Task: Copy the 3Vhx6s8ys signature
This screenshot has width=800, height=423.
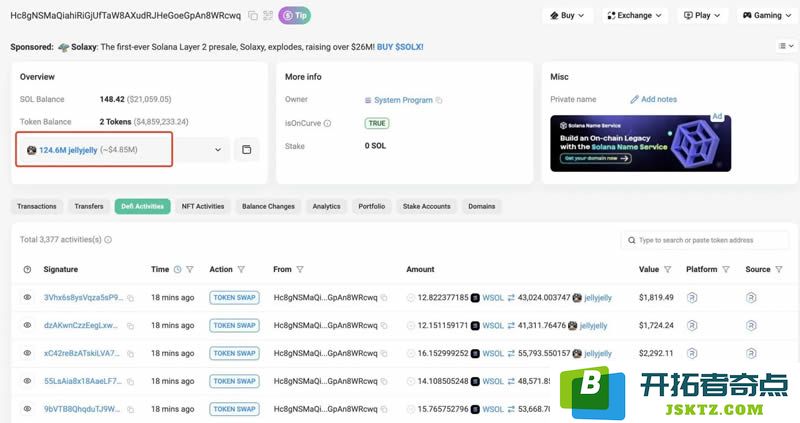Action: (x=131, y=298)
